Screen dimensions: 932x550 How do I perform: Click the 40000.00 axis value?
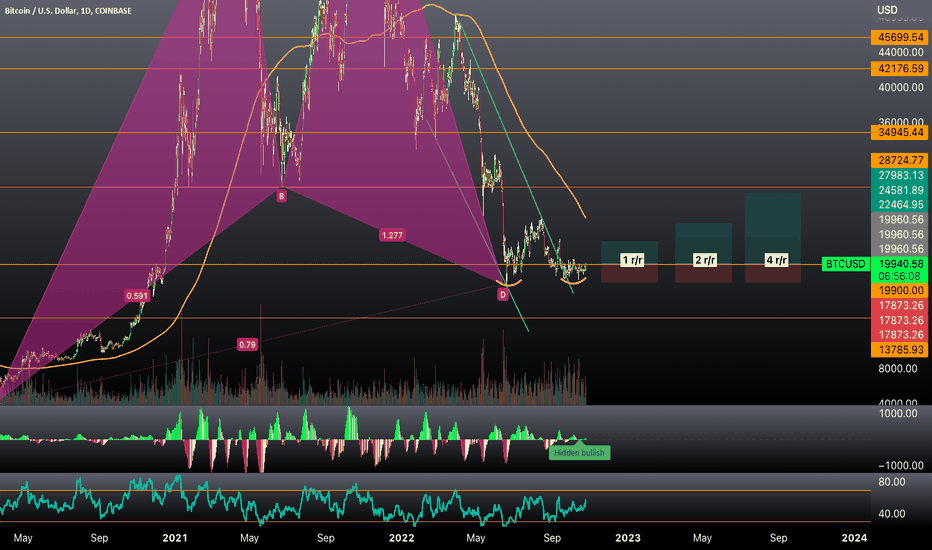(901, 87)
